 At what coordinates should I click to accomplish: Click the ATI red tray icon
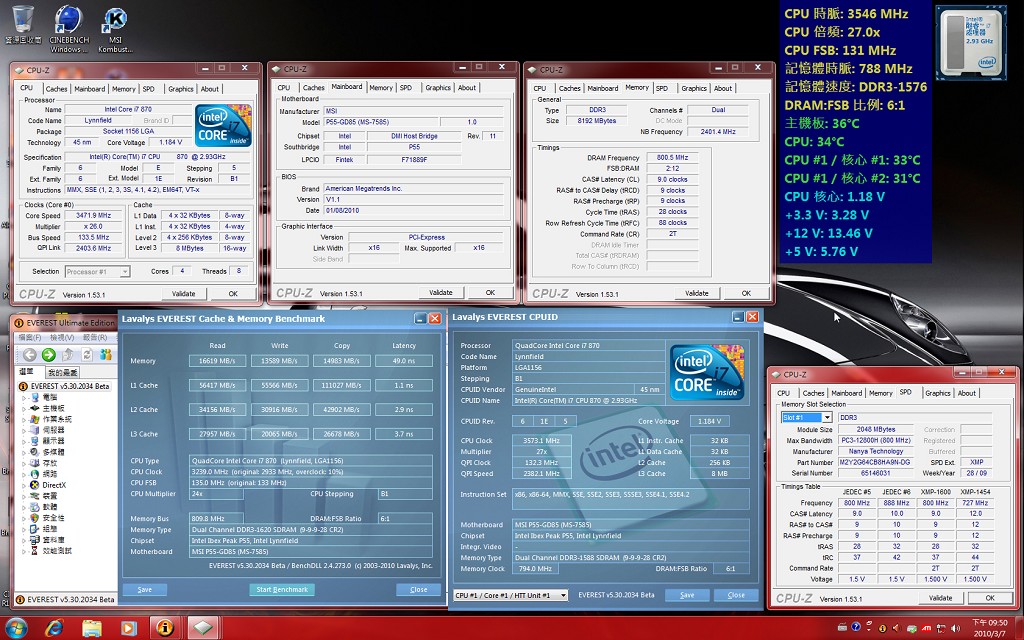(927, 628)
